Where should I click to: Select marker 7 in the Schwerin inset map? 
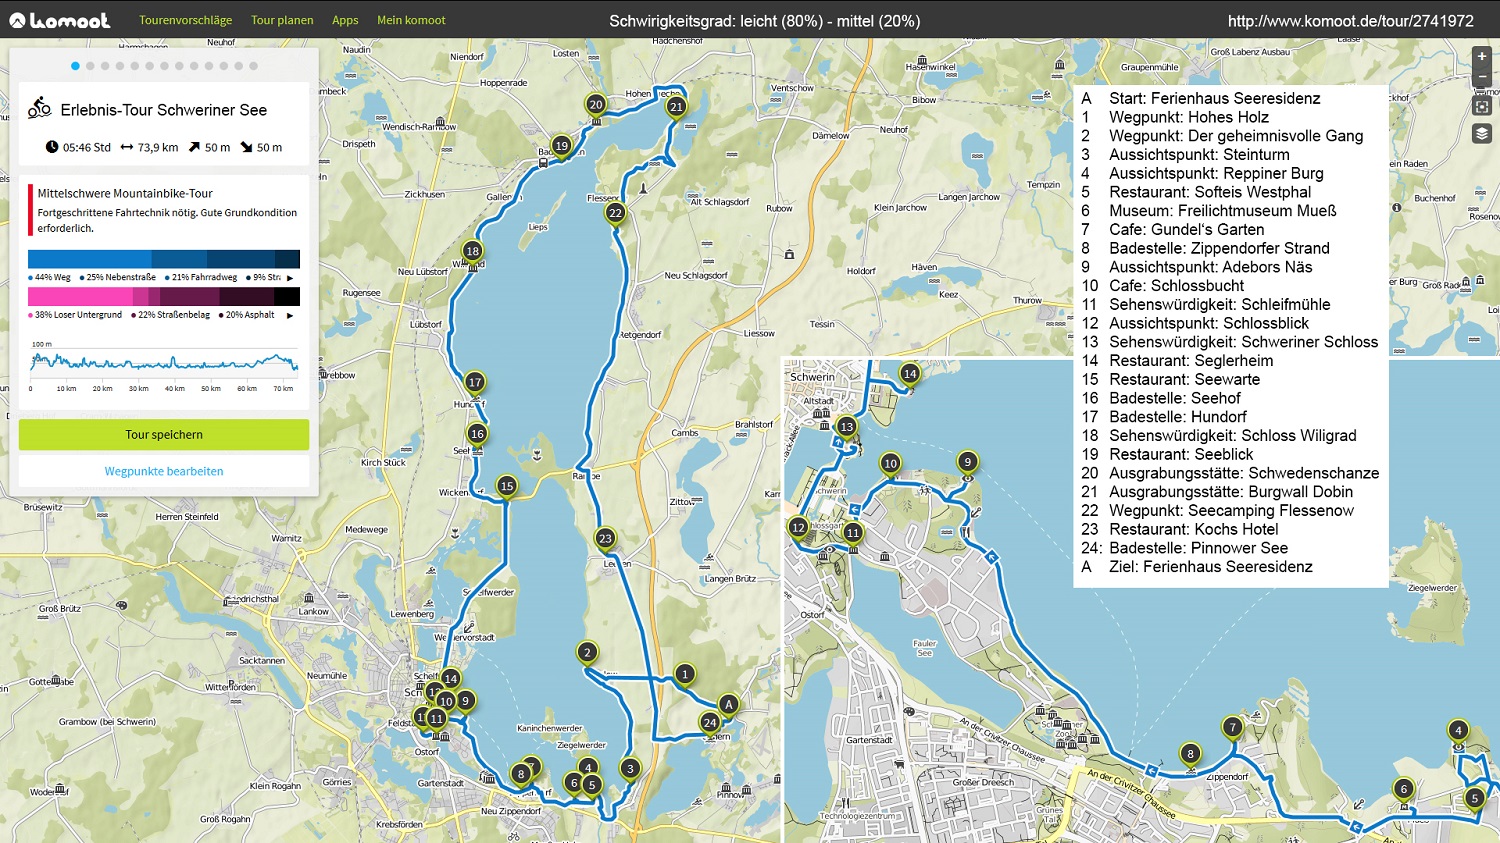point(1232,727)
